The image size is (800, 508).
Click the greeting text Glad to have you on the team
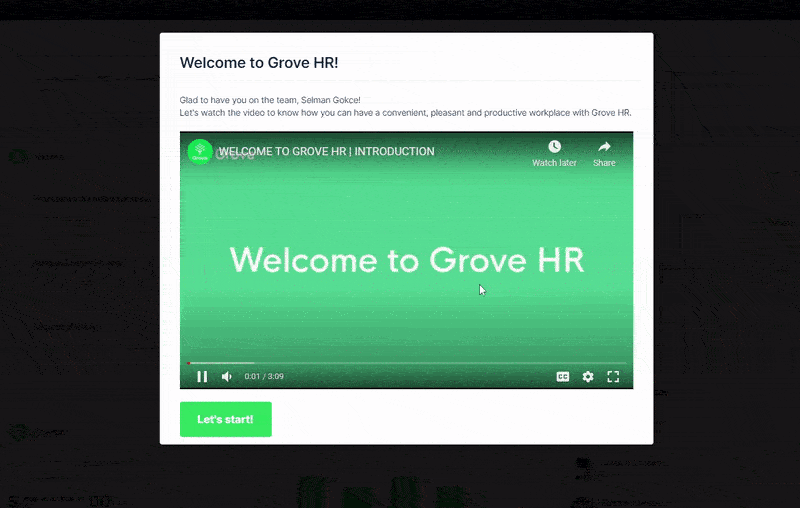tap(270, 100)
